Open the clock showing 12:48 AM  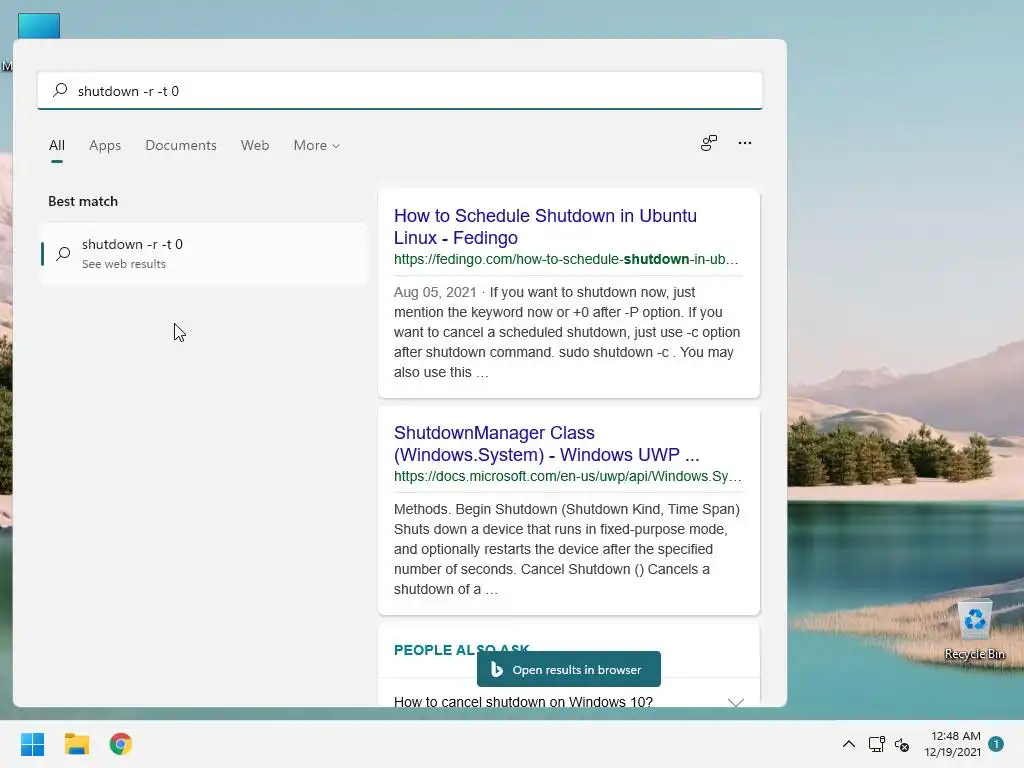(x=955, y=736)
